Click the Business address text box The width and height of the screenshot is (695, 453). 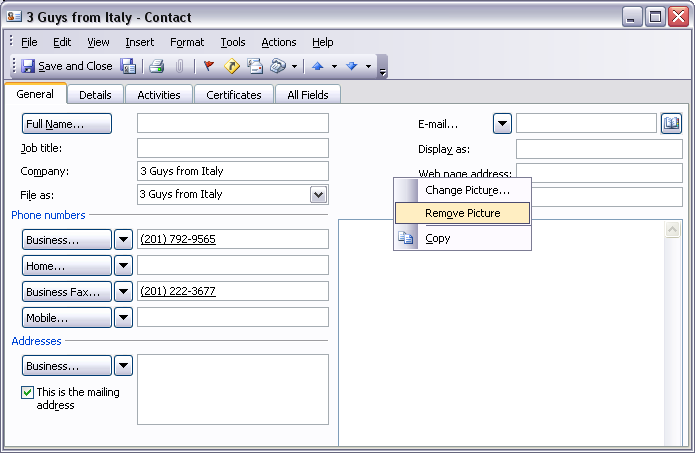[233, 389]
